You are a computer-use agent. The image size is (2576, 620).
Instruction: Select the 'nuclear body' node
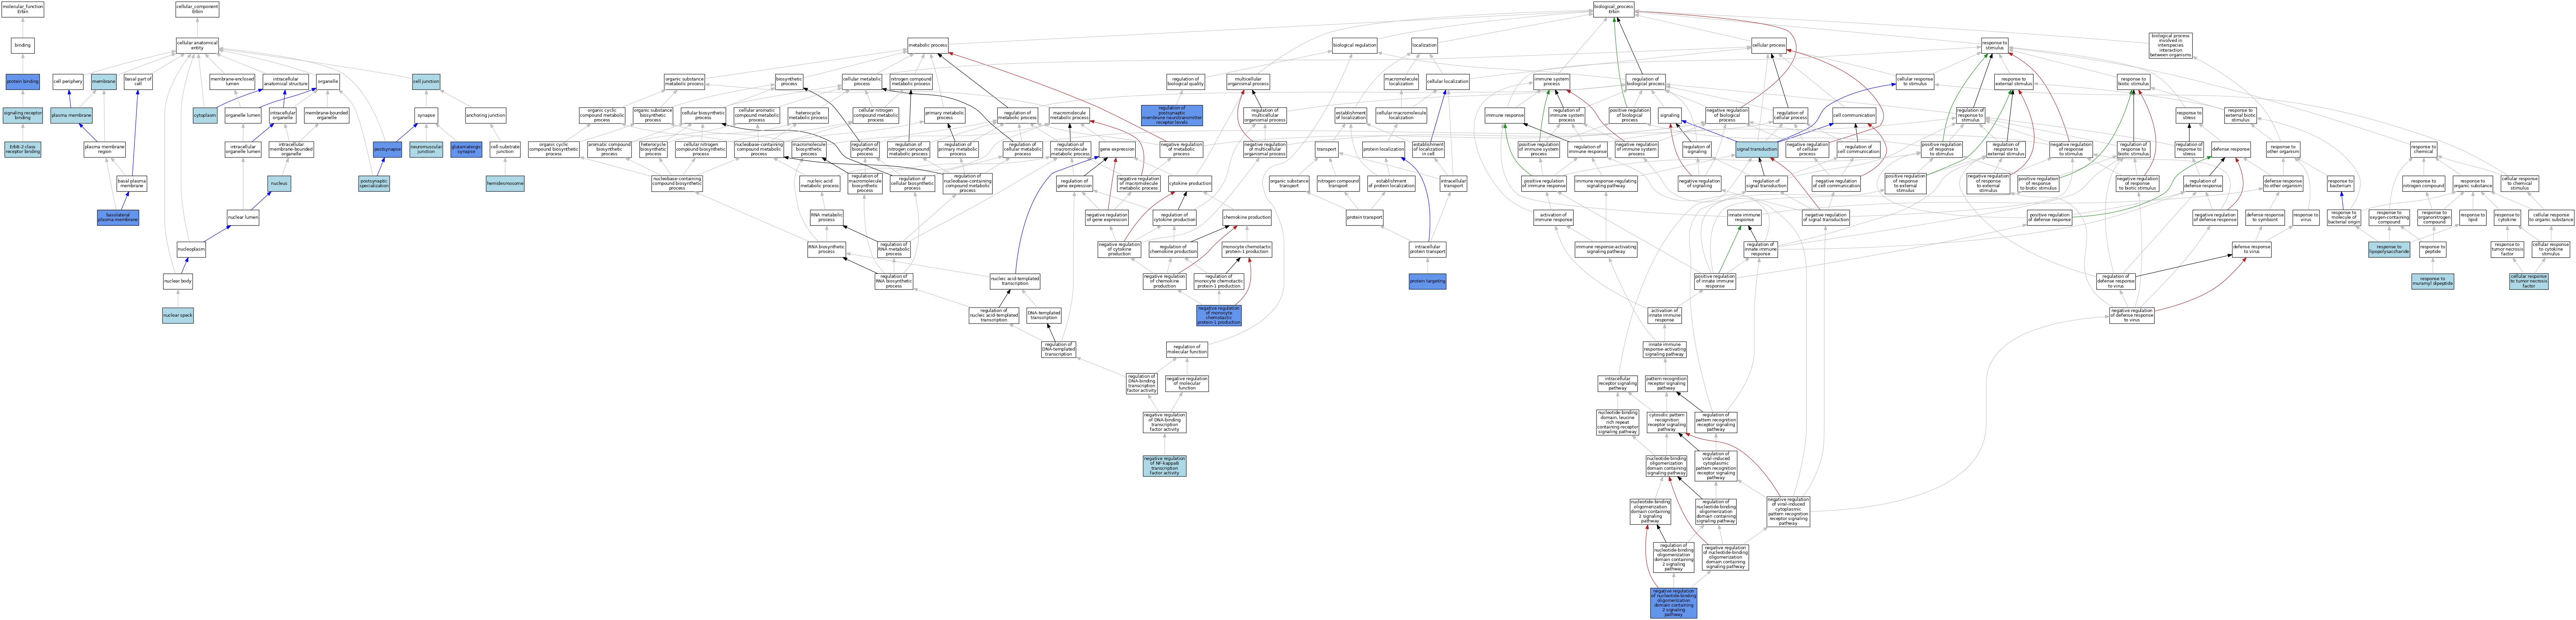tap(178, 282)
